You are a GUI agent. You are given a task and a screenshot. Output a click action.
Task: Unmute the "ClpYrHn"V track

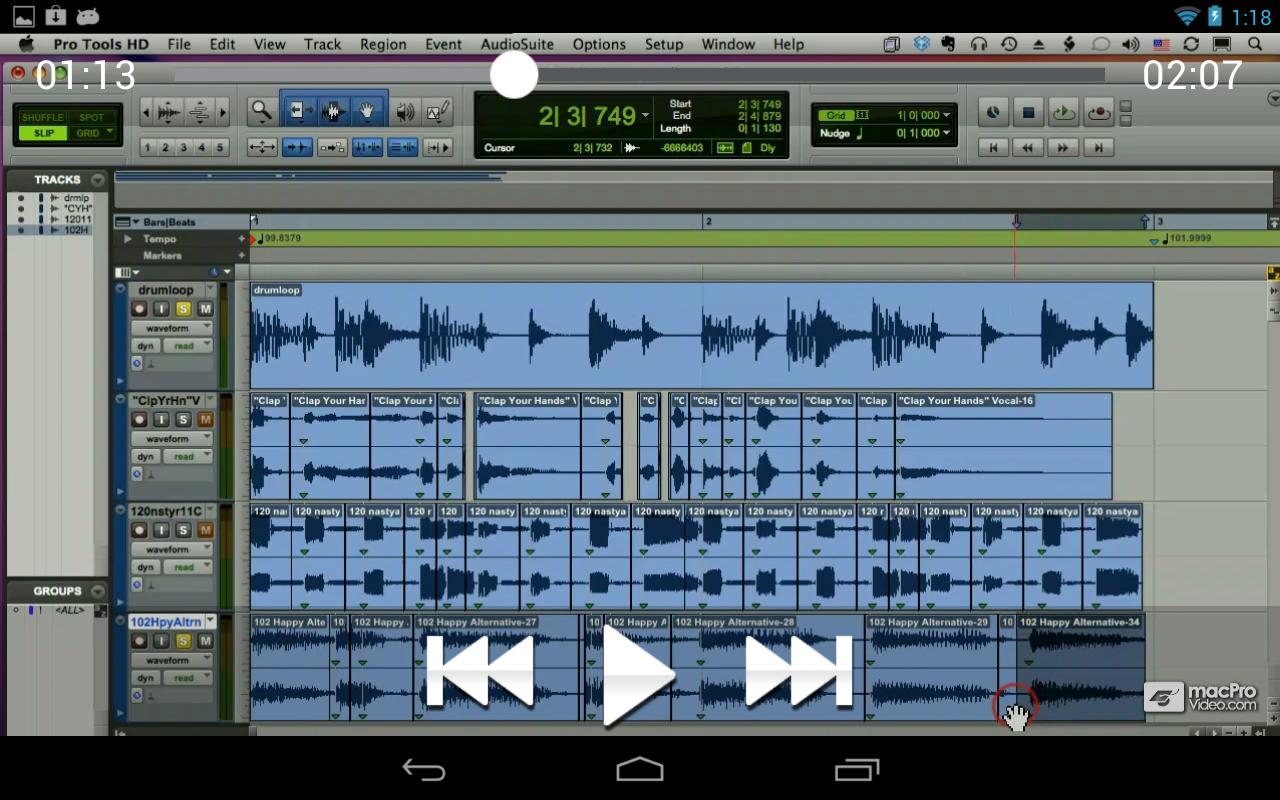point(205,420)
